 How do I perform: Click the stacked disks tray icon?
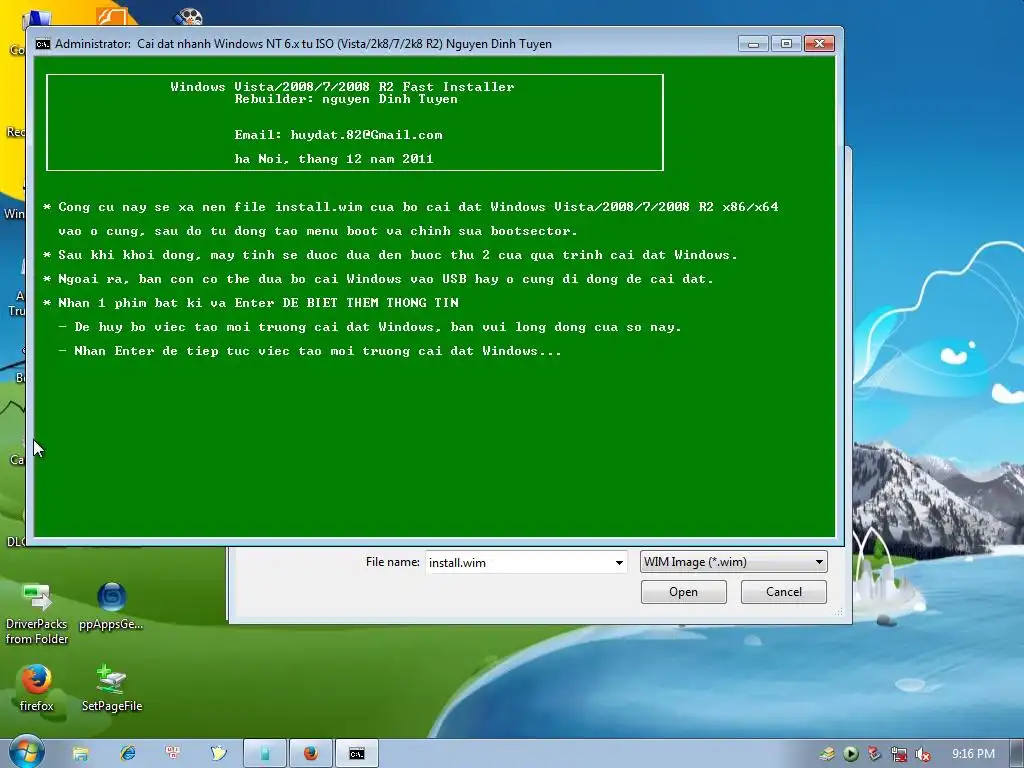[827, 754]
